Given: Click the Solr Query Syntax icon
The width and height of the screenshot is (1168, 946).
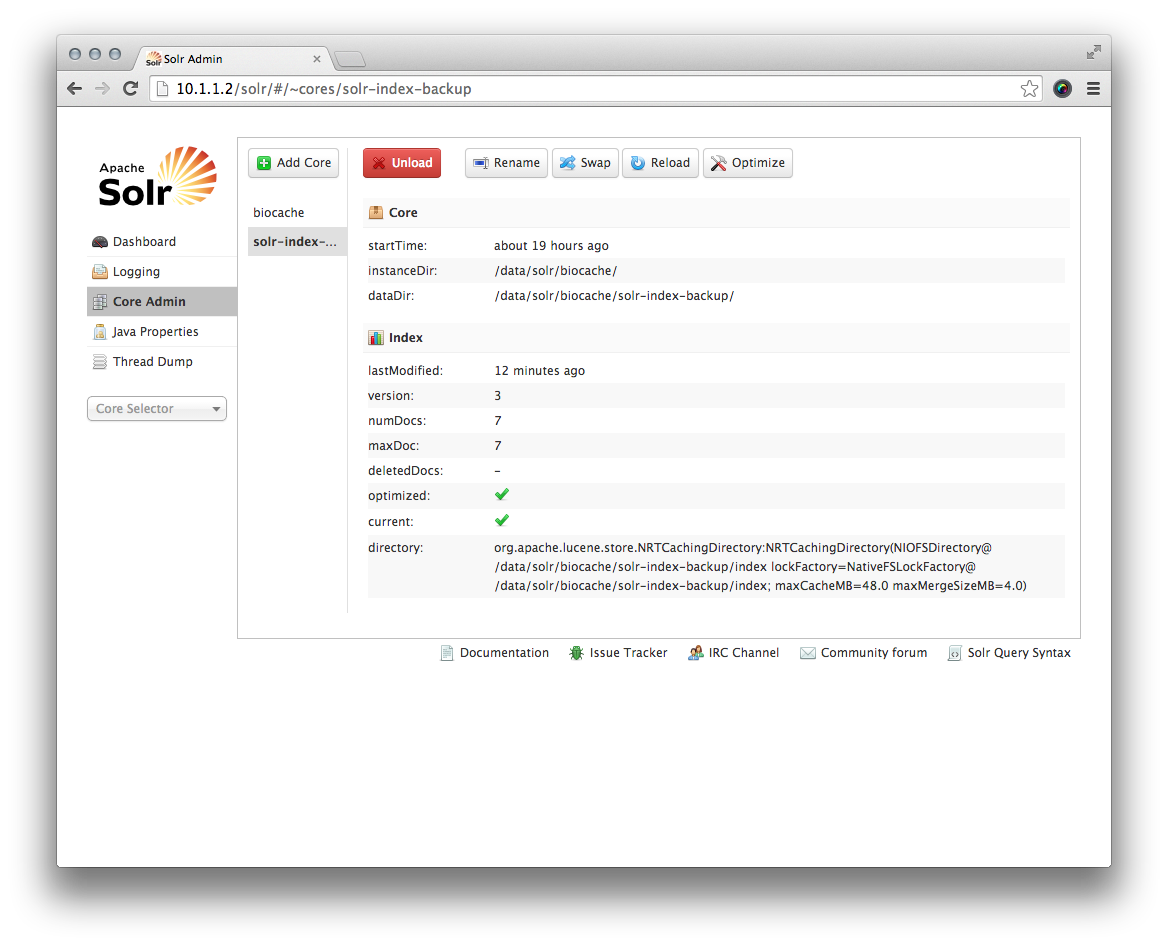Looking at the screenshot, I should [x=954, y=653].
